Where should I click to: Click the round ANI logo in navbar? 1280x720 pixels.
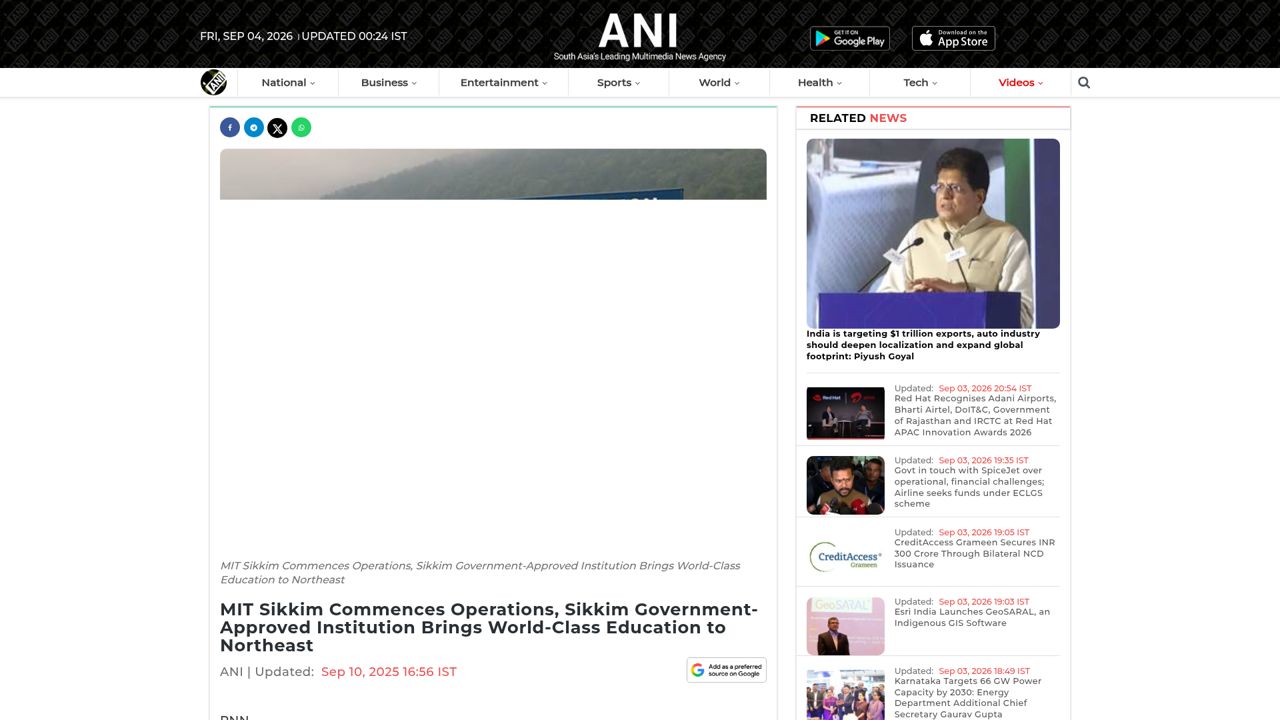[x=213, y=83]
